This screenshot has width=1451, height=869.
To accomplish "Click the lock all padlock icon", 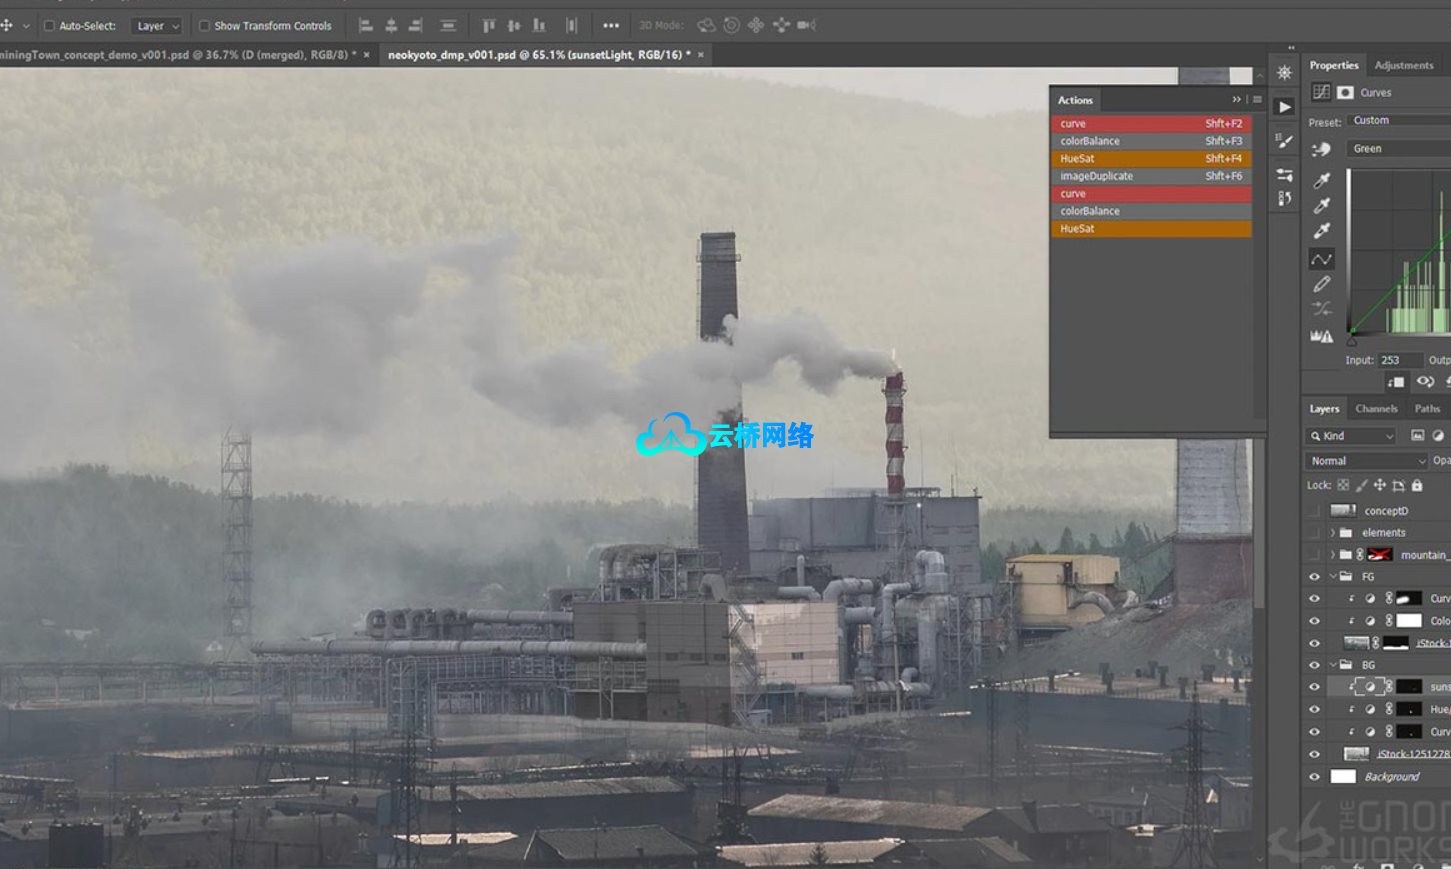I will 1417,485.
